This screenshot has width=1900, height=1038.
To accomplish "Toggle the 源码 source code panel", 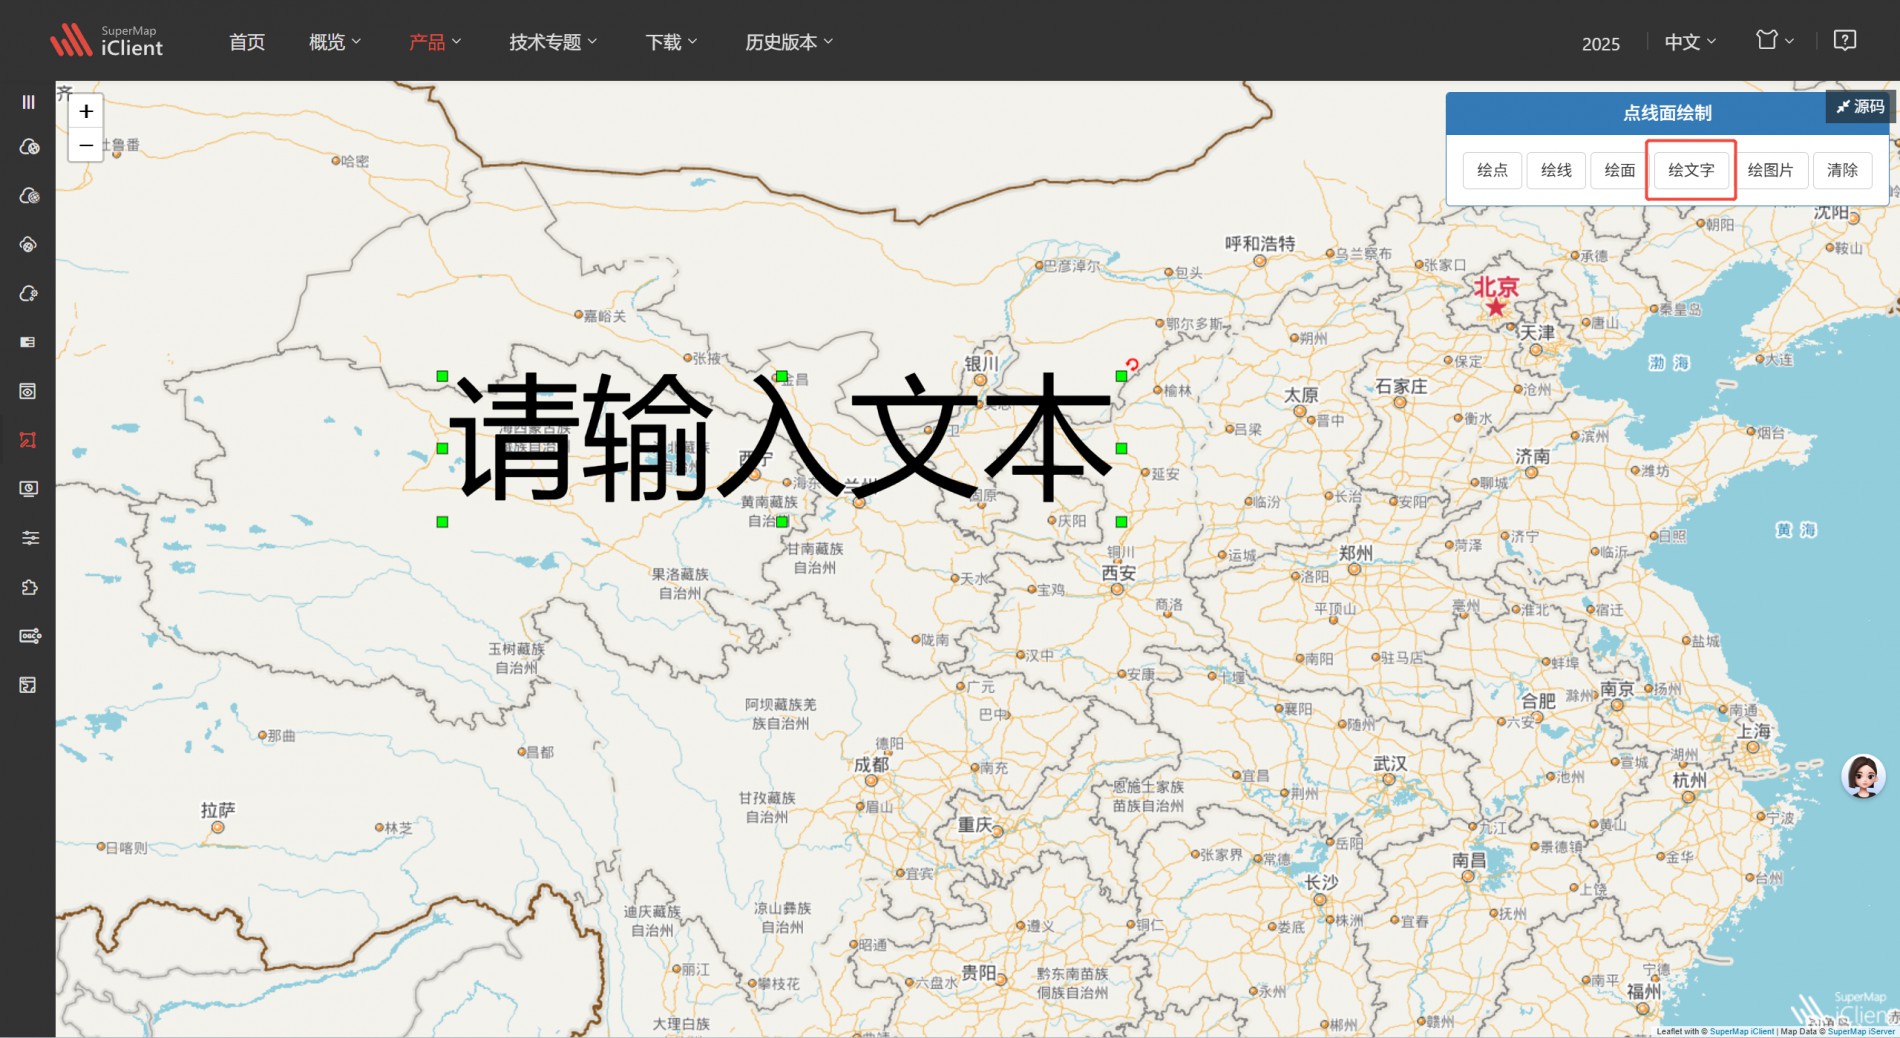I will [x=1859, y=107].
